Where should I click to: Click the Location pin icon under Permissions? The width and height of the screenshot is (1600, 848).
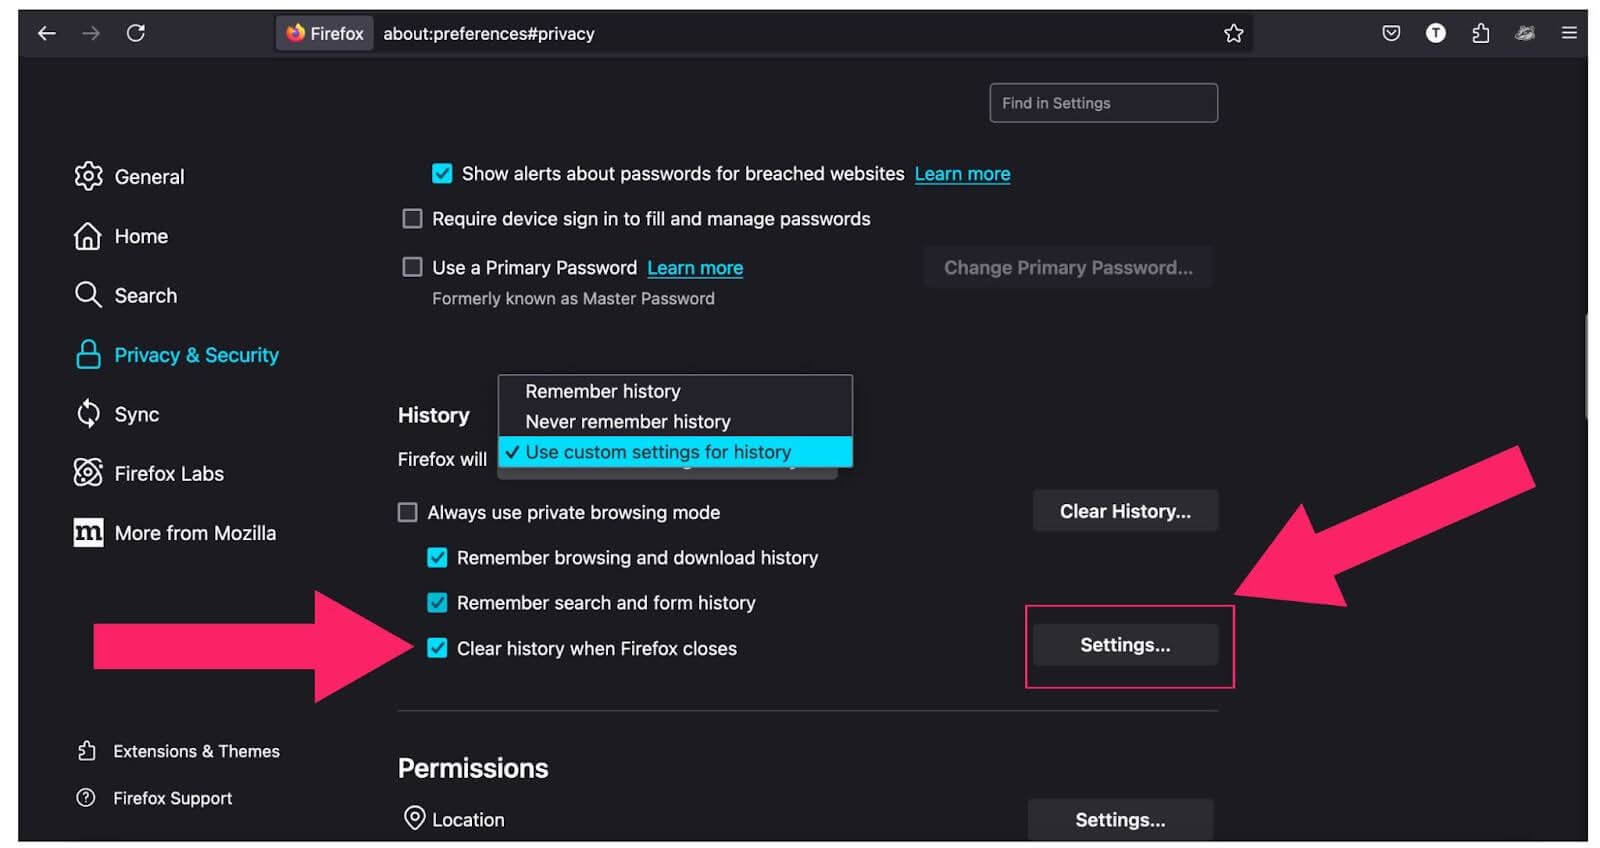(x=414, y=818)
